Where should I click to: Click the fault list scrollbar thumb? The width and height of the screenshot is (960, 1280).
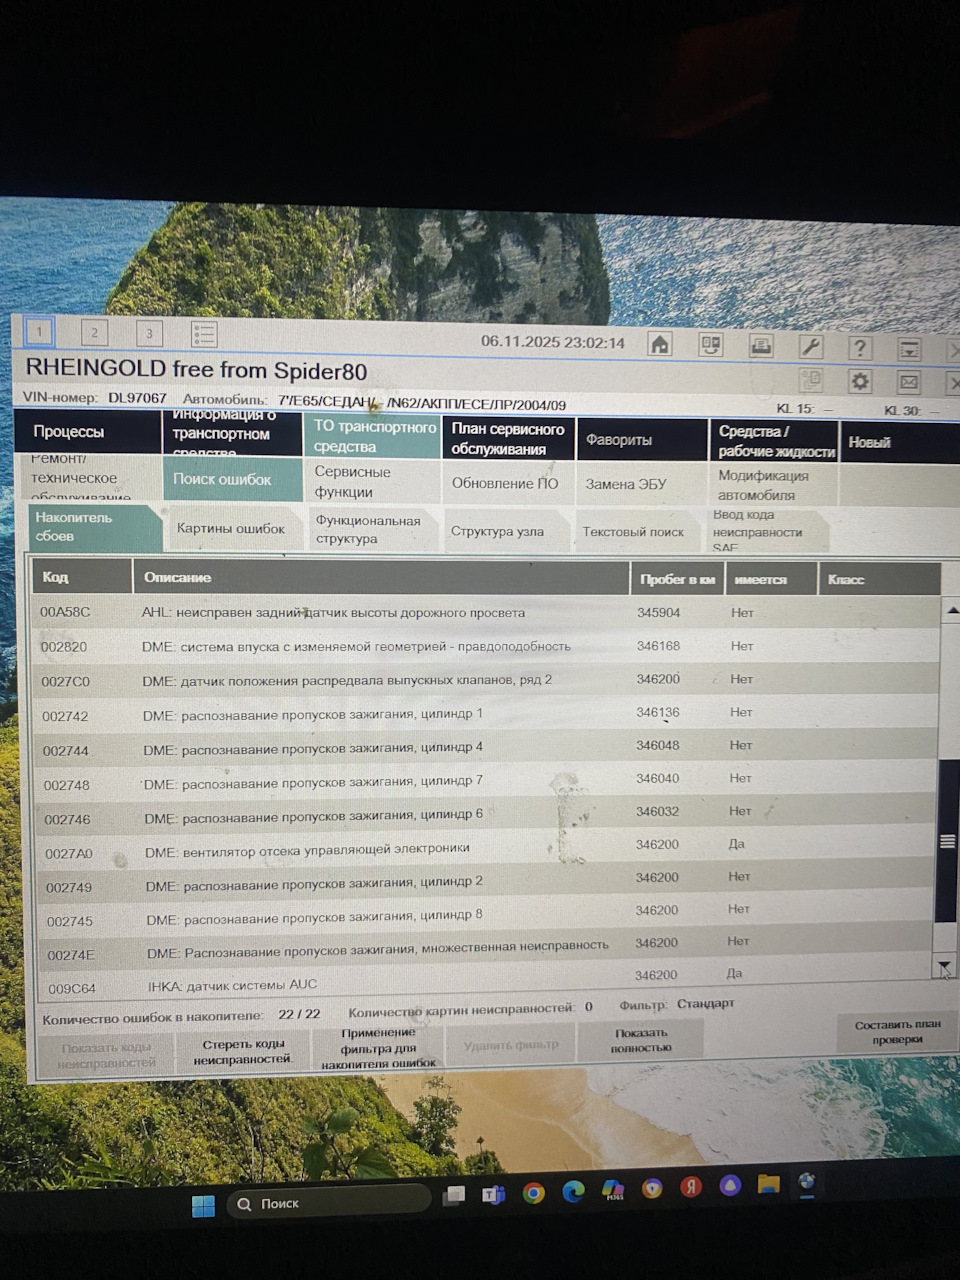(947, 841)
